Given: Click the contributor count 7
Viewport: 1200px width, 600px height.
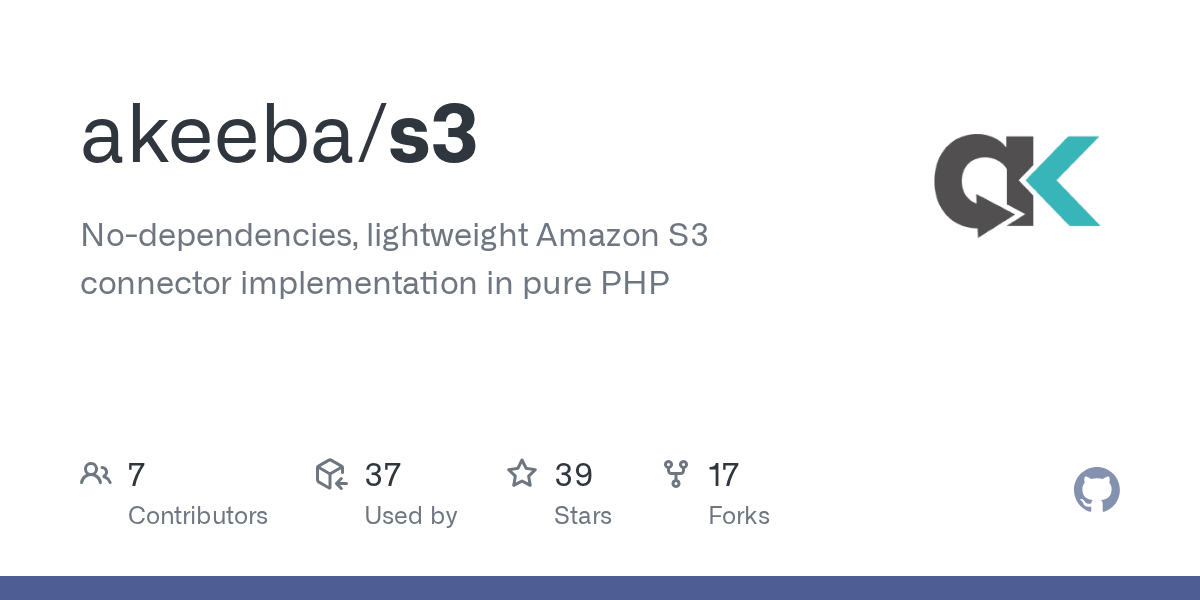Looking at the screenshot, I should (x=137, y=474).
